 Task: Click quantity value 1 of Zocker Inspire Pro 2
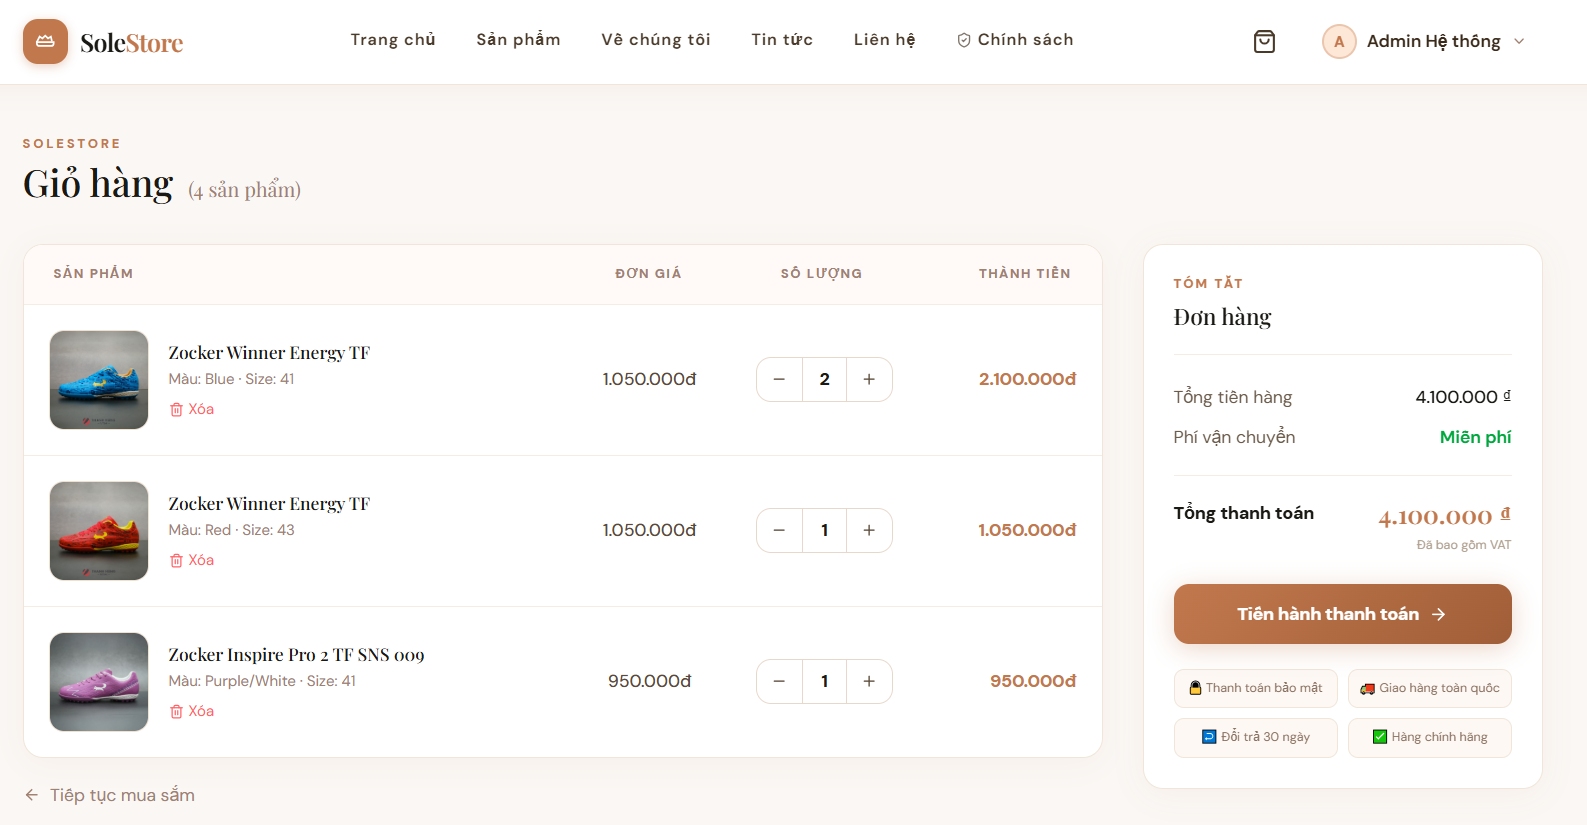pyautogui.click(x=824, y=682)
